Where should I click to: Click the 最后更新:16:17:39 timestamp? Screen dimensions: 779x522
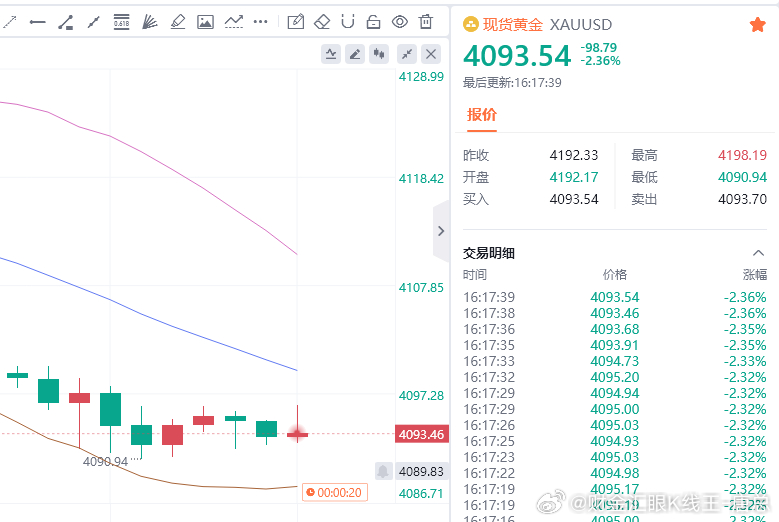[x=512, y=82]
